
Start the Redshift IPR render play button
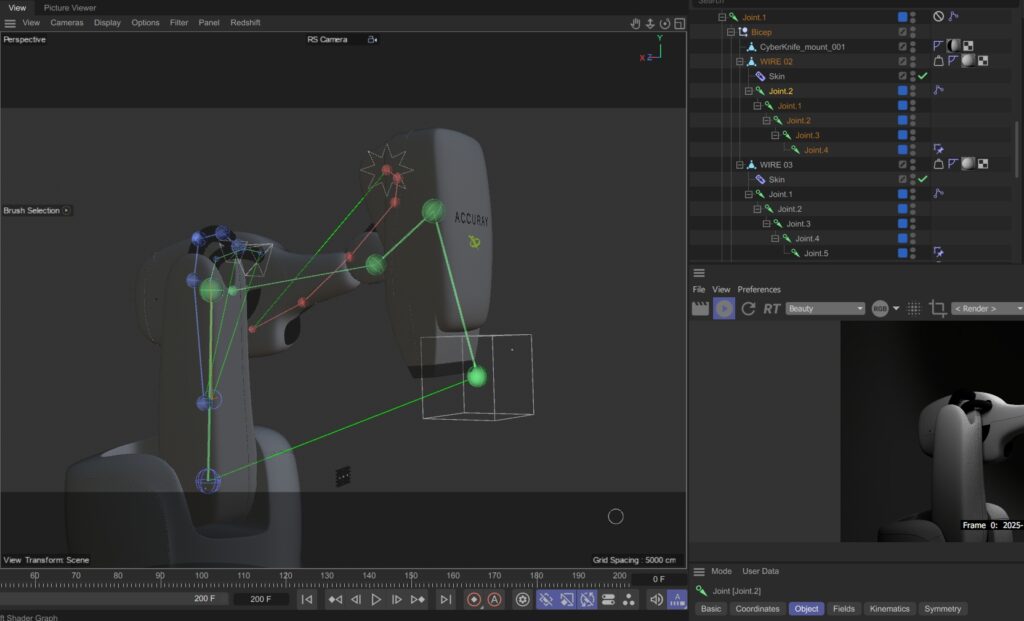pyautogui.click(x=724, y=309)
